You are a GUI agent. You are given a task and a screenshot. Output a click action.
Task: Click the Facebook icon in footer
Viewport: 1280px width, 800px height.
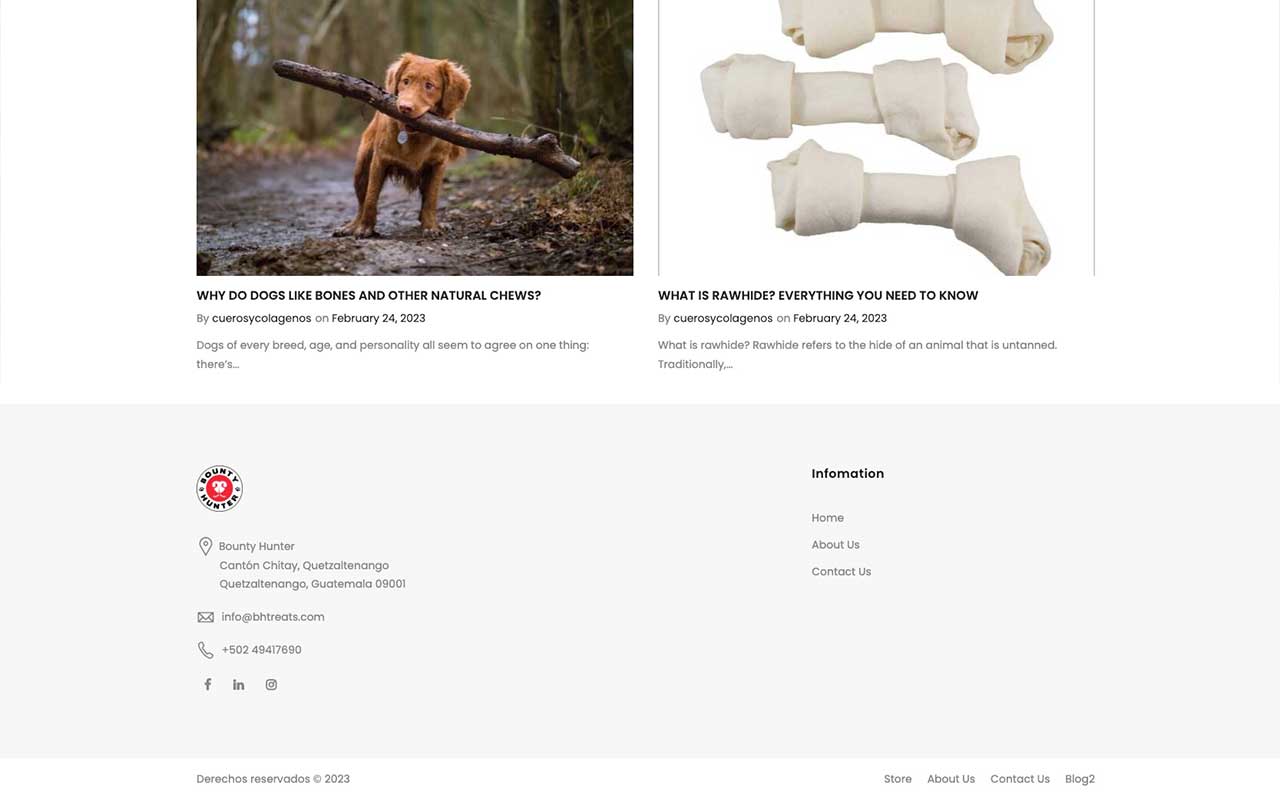(208, 685)
